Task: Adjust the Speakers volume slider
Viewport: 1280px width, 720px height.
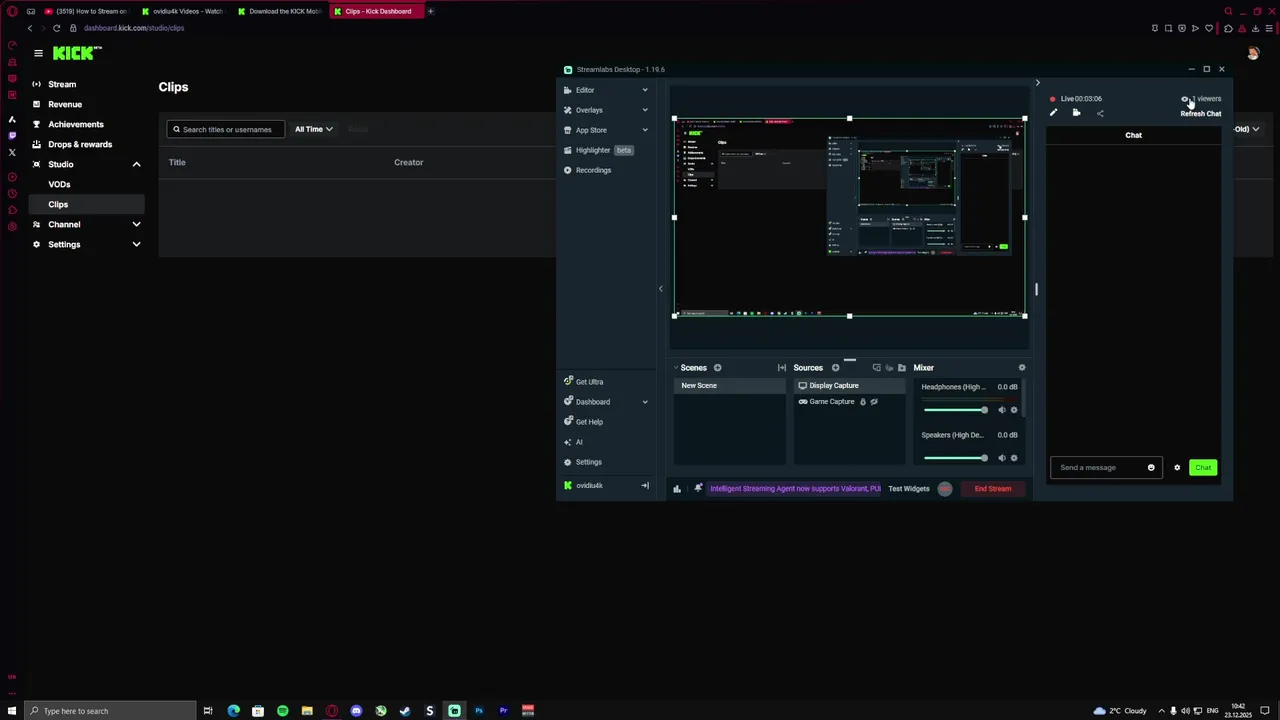Action: [x=956, y=458]
